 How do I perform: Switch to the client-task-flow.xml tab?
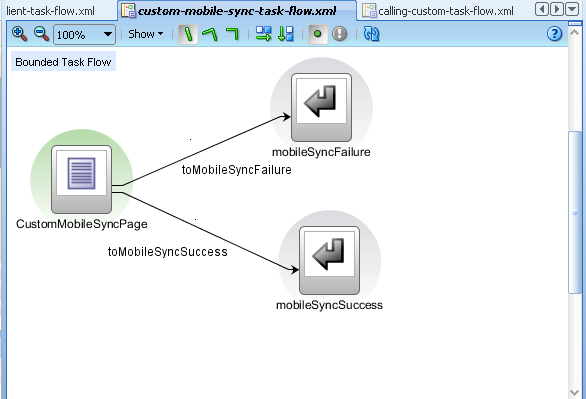click(50, 11)
